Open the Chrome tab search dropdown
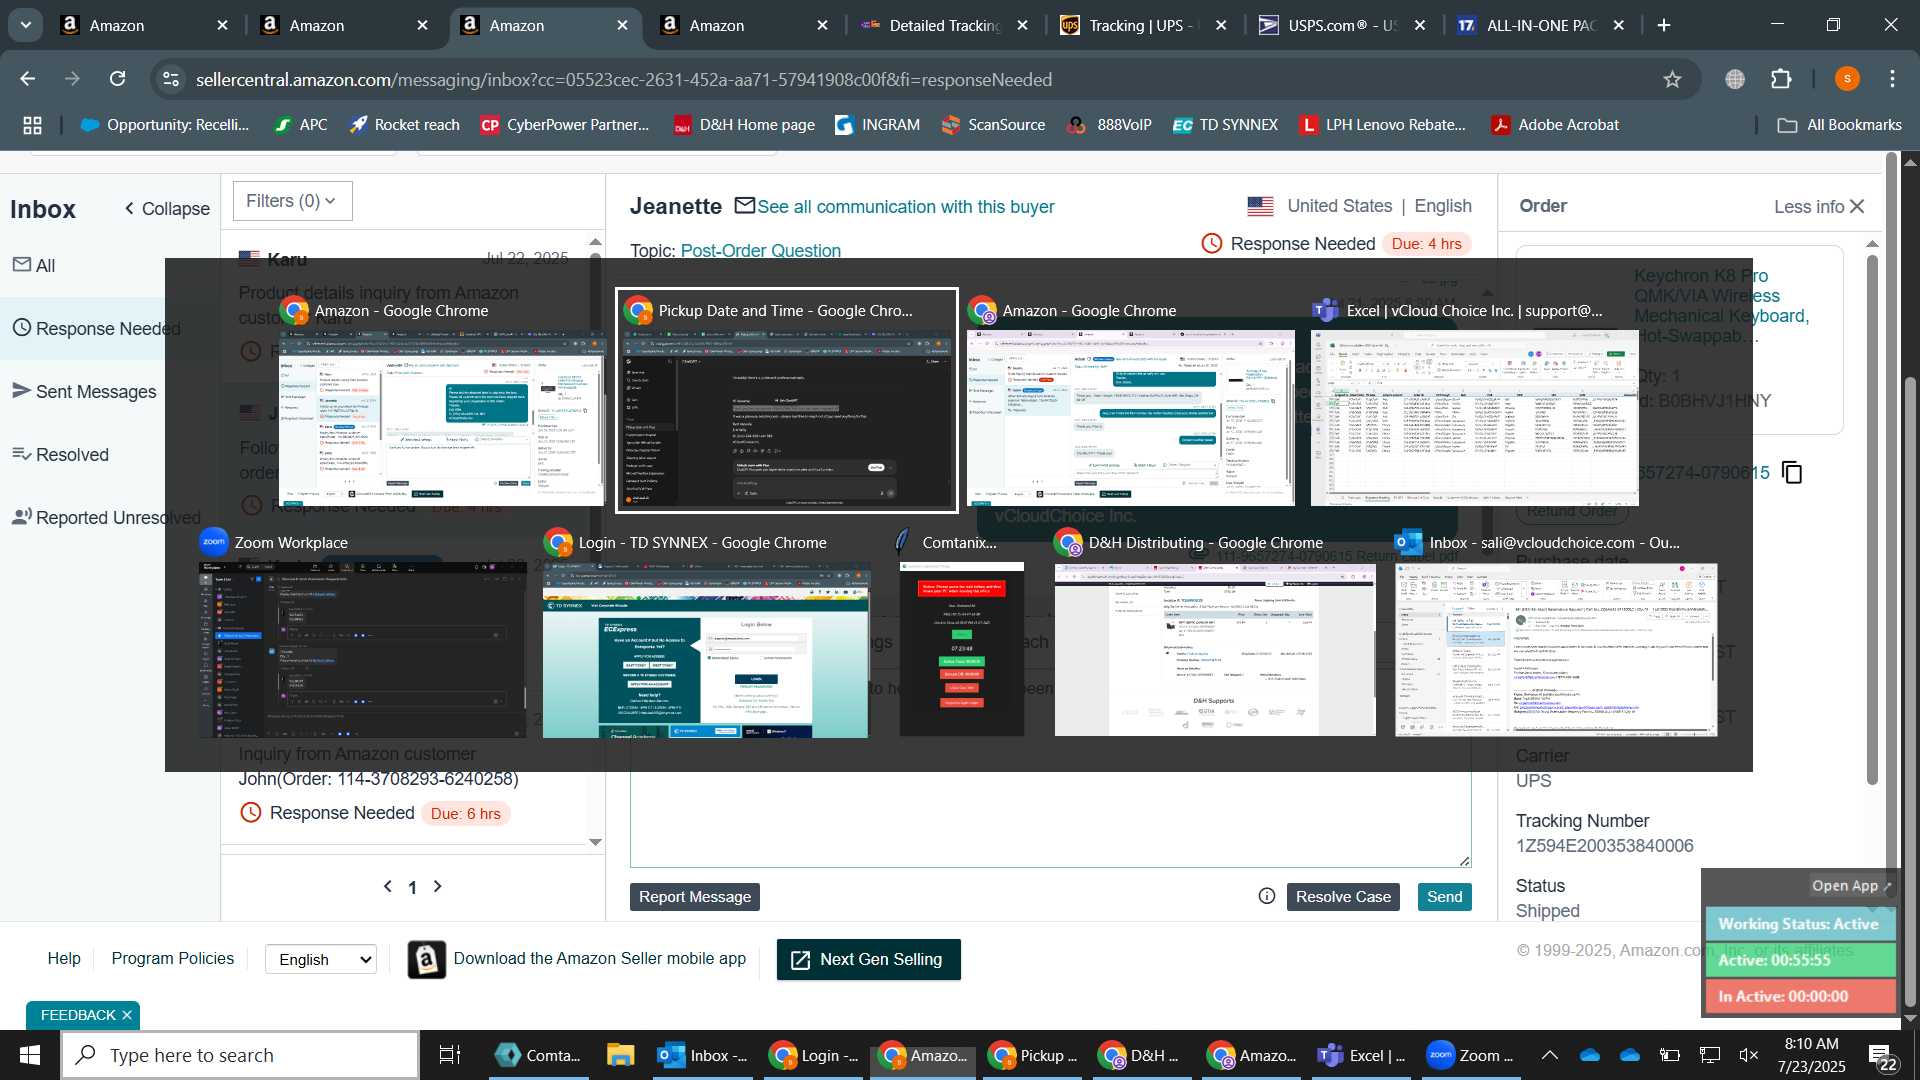 [x=25, y=25]
